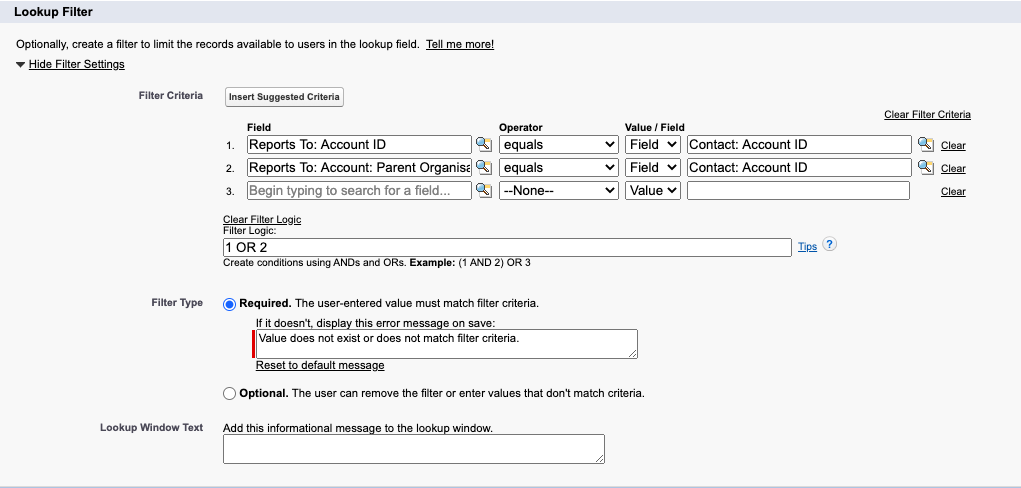This screenshot has width=1021, height=488.
Task: Open value lookup icon for row 2
Action: click(x=925, y=168)
